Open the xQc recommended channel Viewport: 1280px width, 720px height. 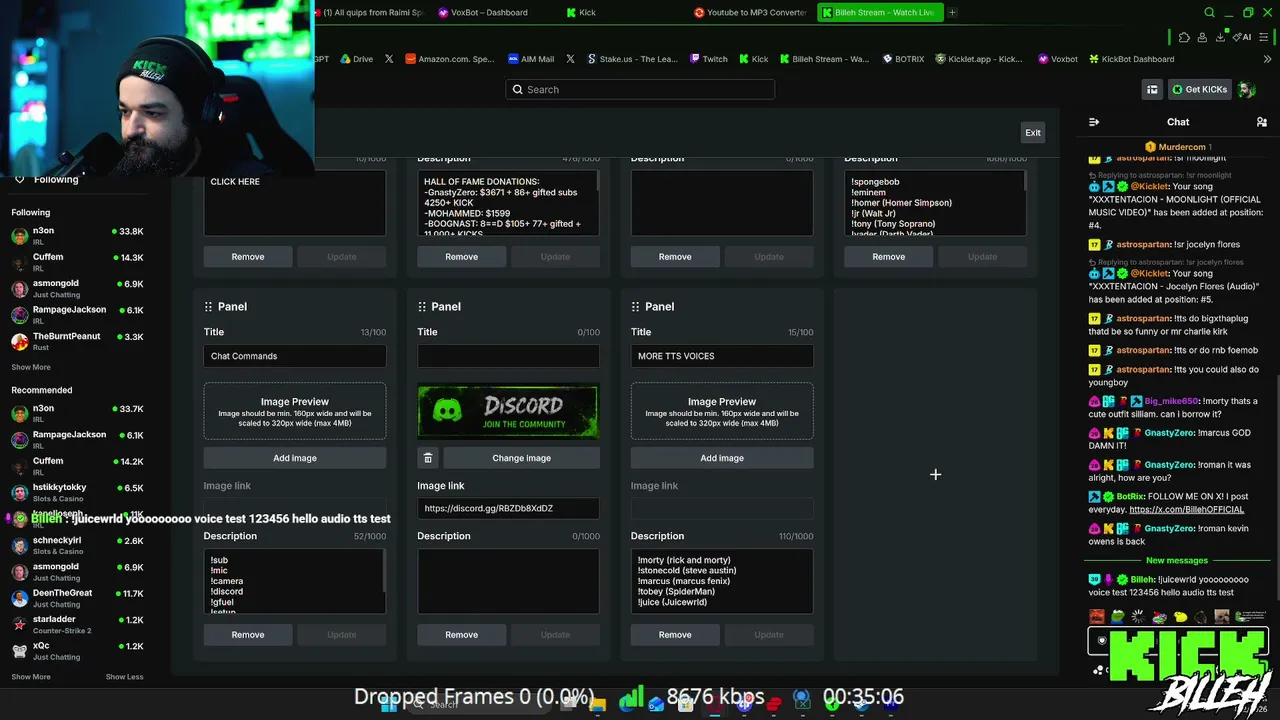pyautogui.click(x=76, y=651)
